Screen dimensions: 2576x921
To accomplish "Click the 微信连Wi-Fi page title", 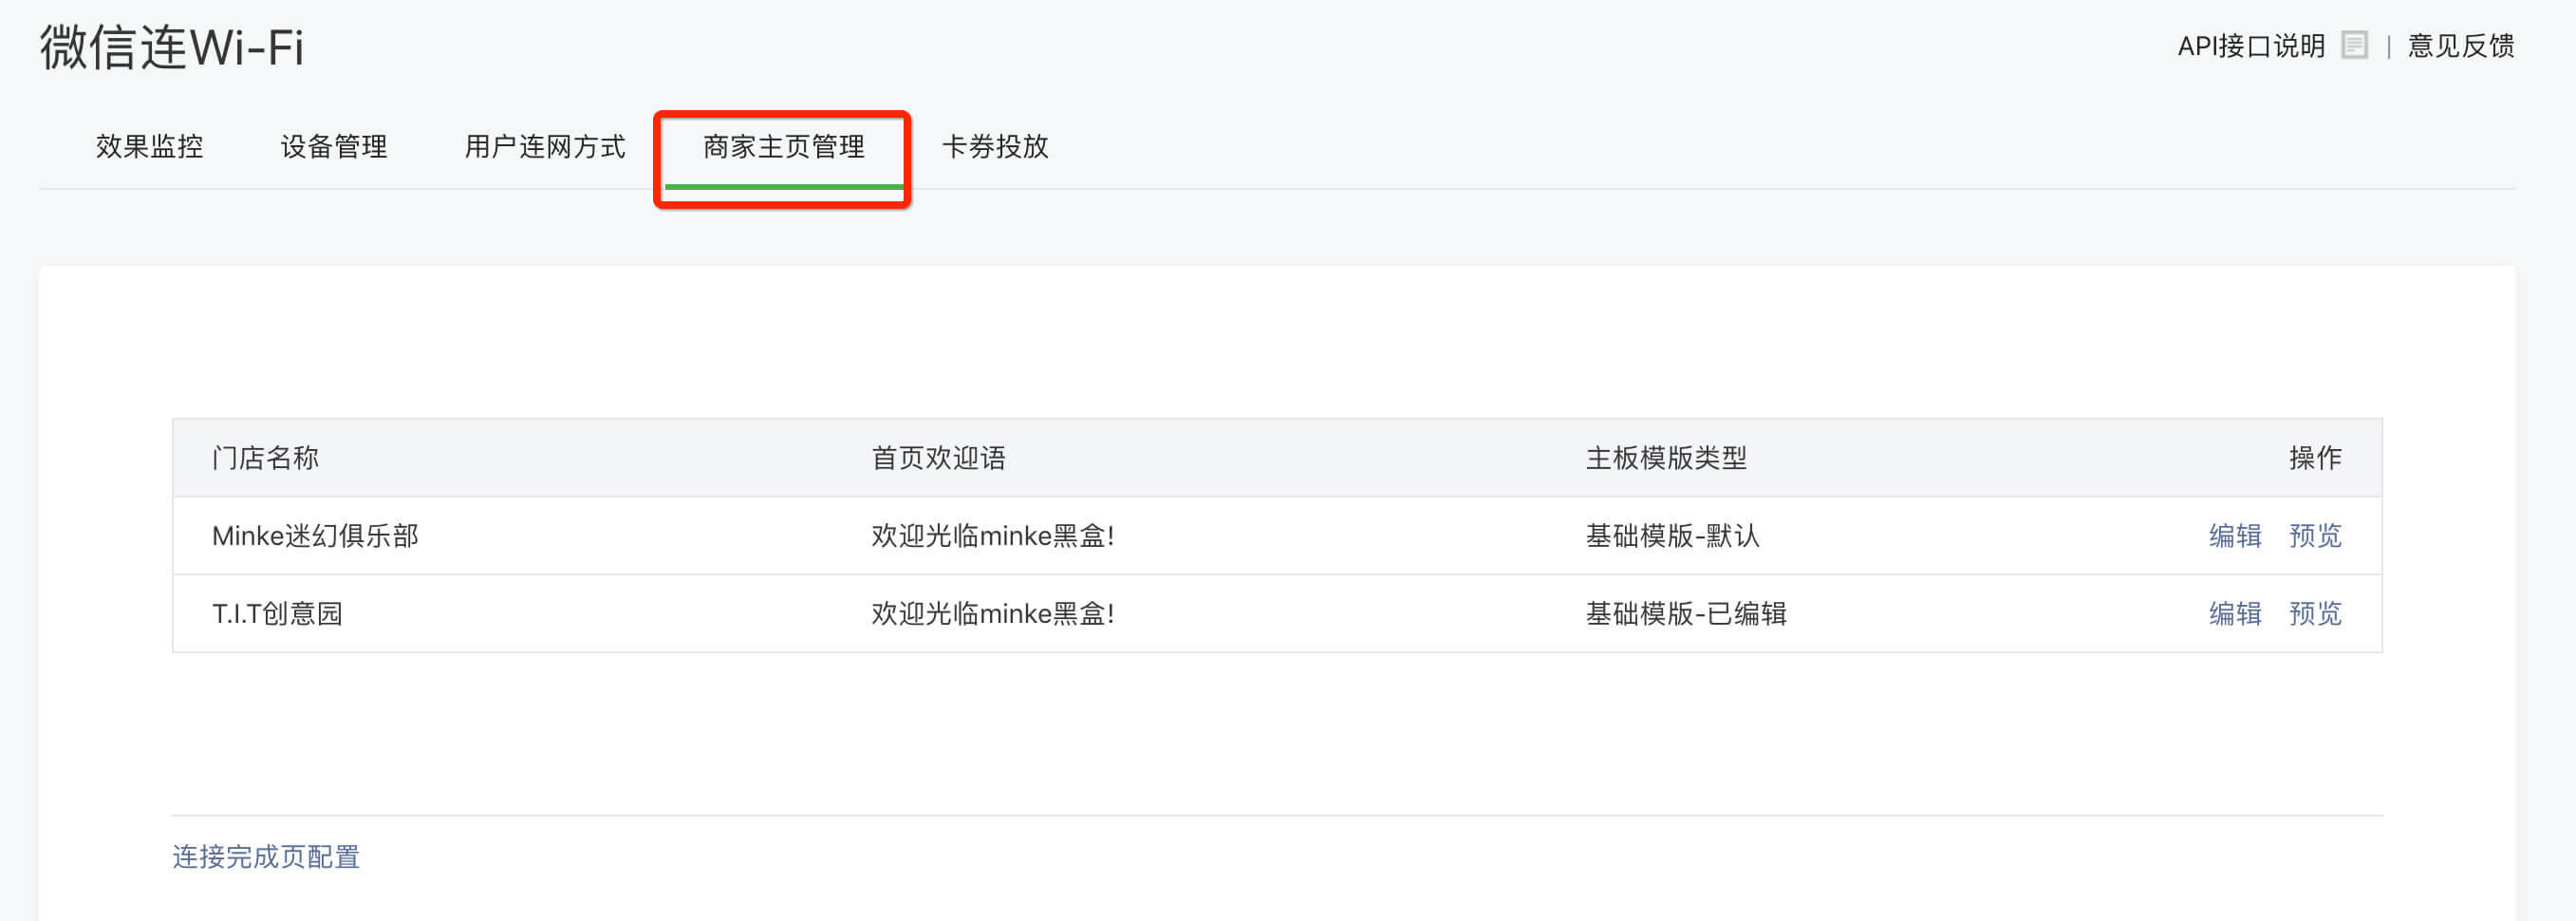I will click(x=172, y=47).
